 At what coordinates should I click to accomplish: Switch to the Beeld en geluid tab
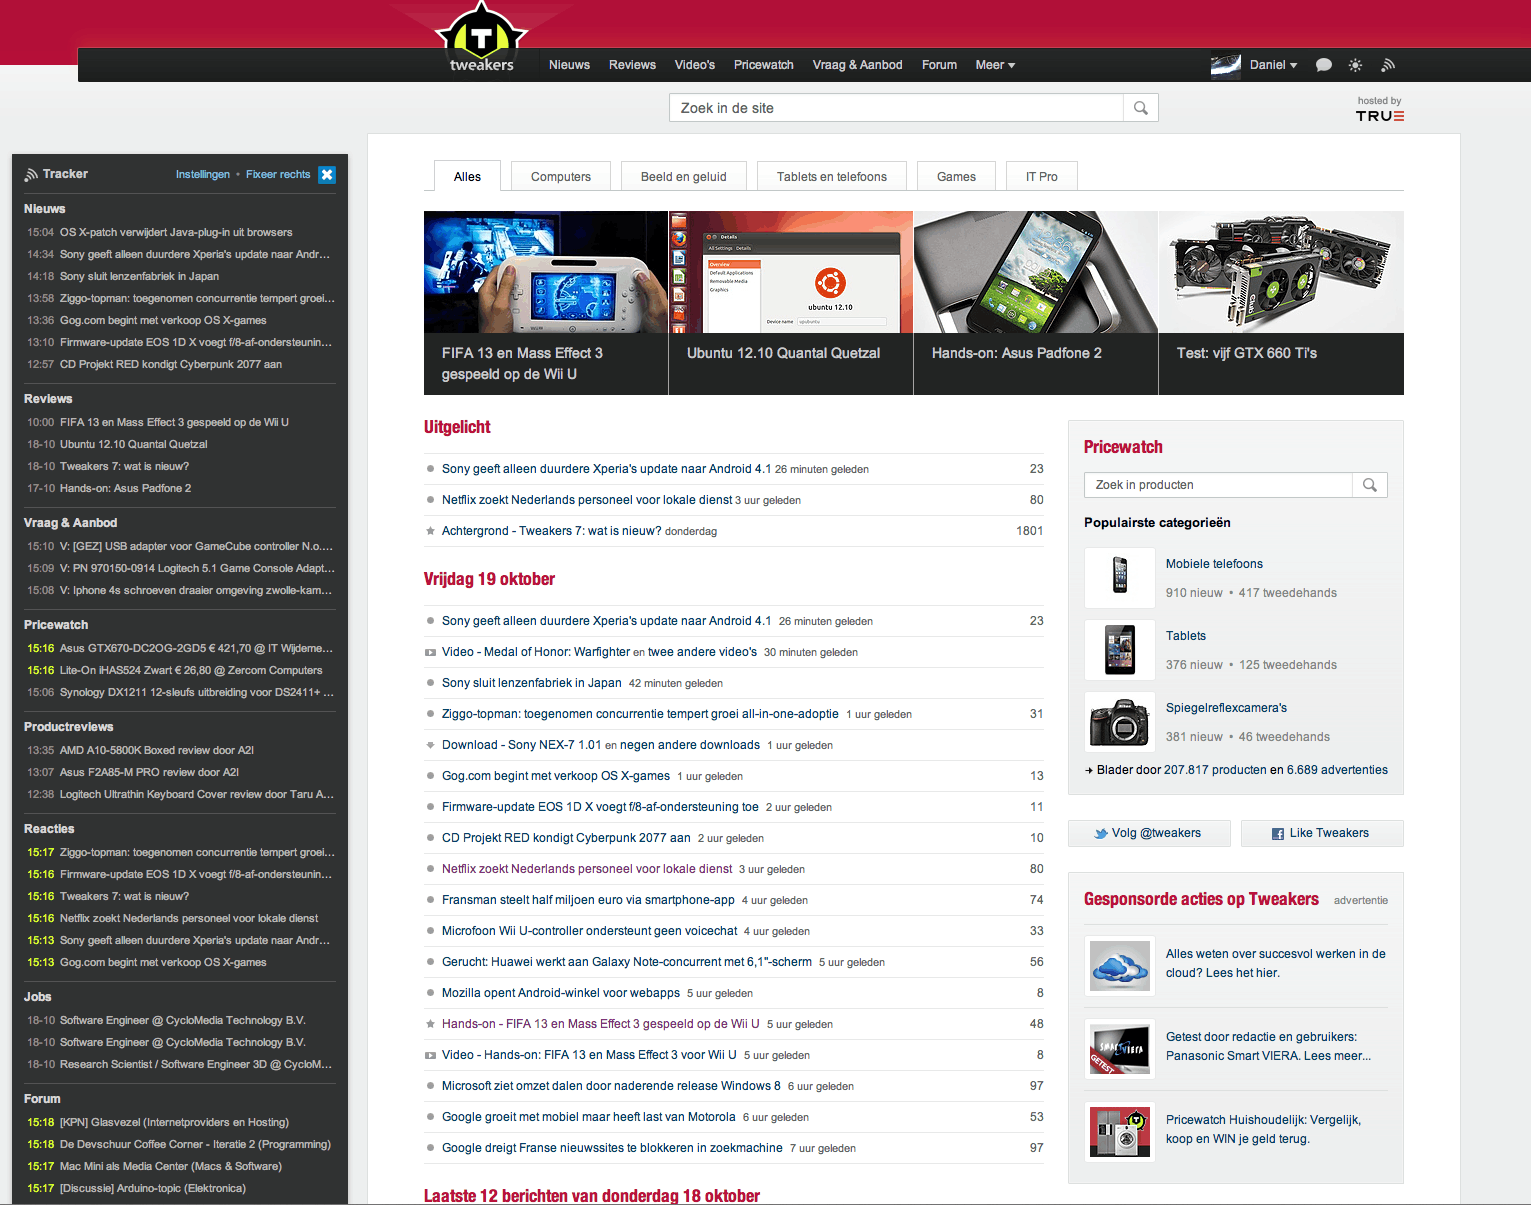(684, 176)
